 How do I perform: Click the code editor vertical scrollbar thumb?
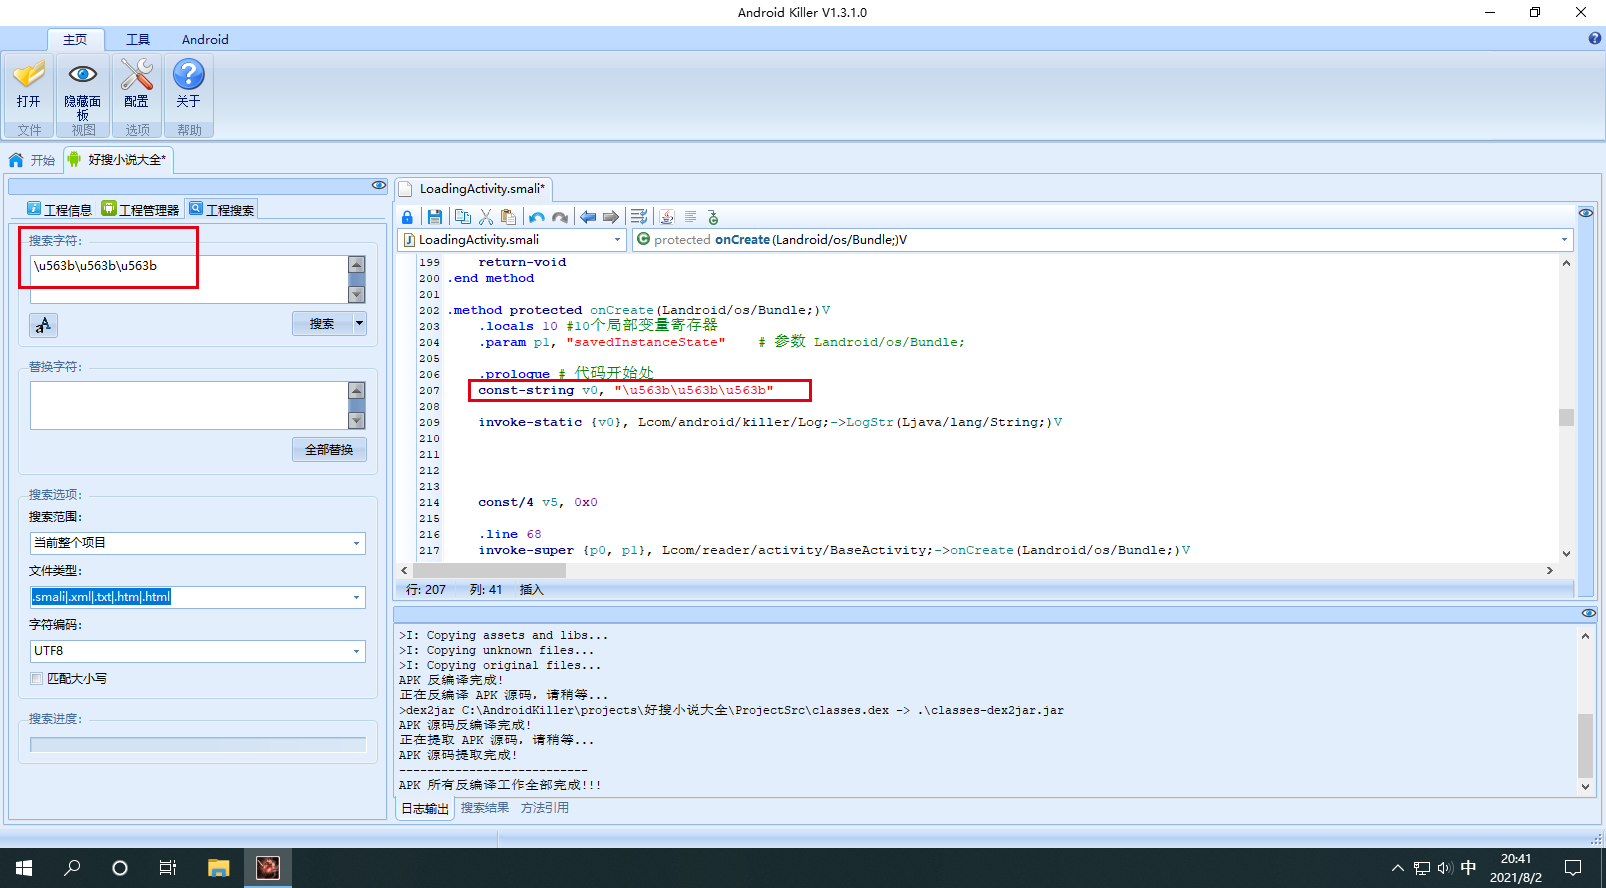click(x=1566, y=417)
